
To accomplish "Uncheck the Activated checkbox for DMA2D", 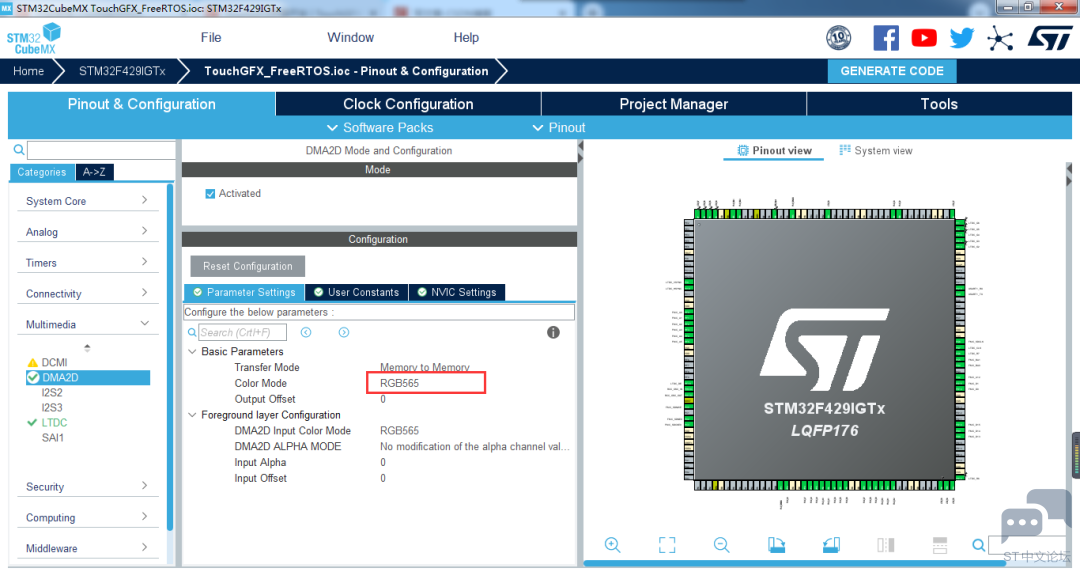I will [x=210, y=194].
